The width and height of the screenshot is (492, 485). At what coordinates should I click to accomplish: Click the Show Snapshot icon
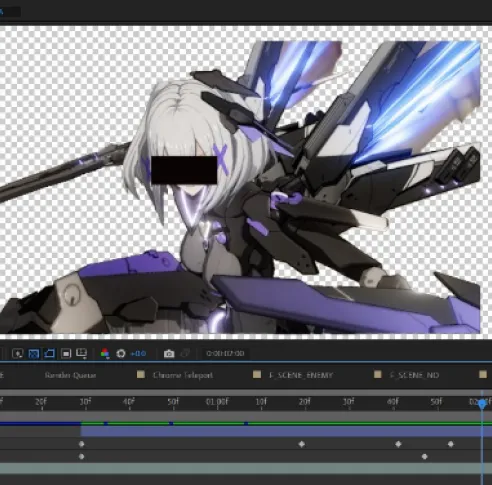[x=185, y=353]
